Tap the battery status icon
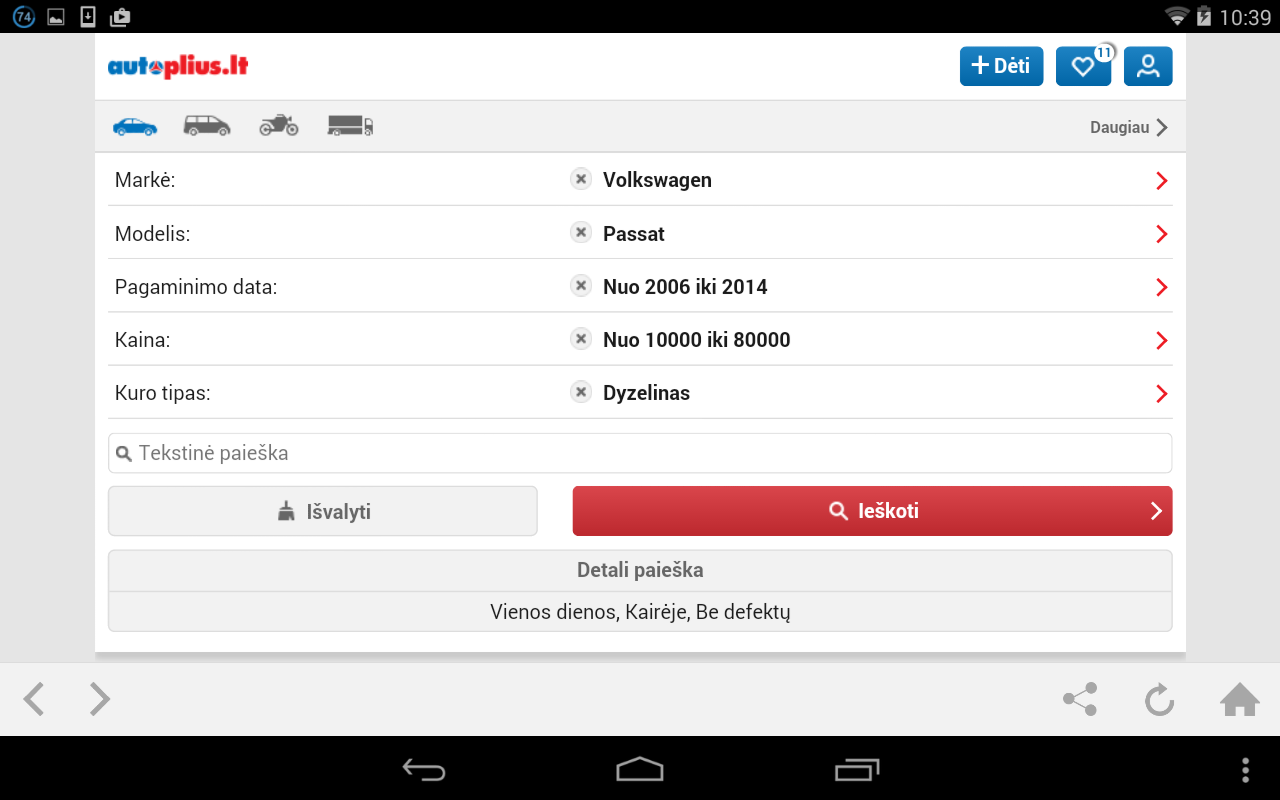 [x=1204, y=16]
